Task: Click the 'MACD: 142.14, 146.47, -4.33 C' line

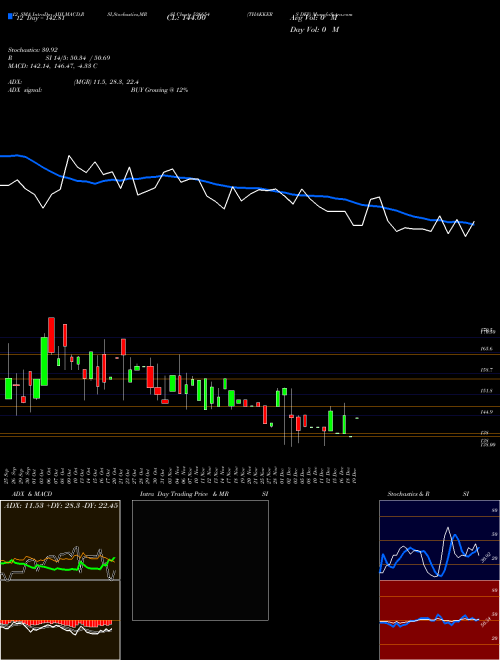Action: (53, 66)
